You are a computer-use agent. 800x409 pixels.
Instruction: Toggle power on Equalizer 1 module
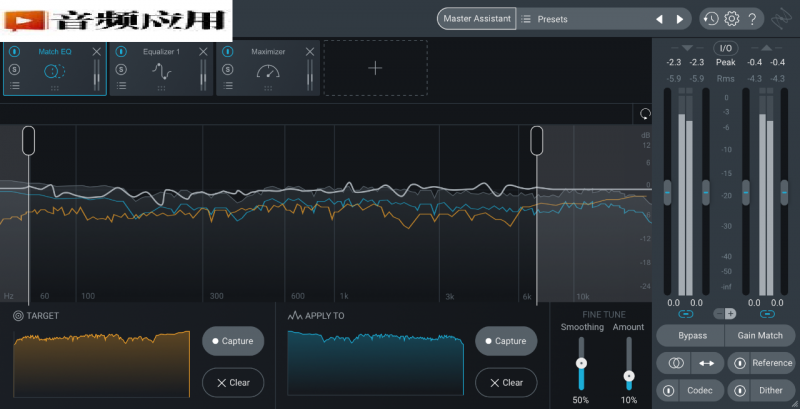point(121,52)
